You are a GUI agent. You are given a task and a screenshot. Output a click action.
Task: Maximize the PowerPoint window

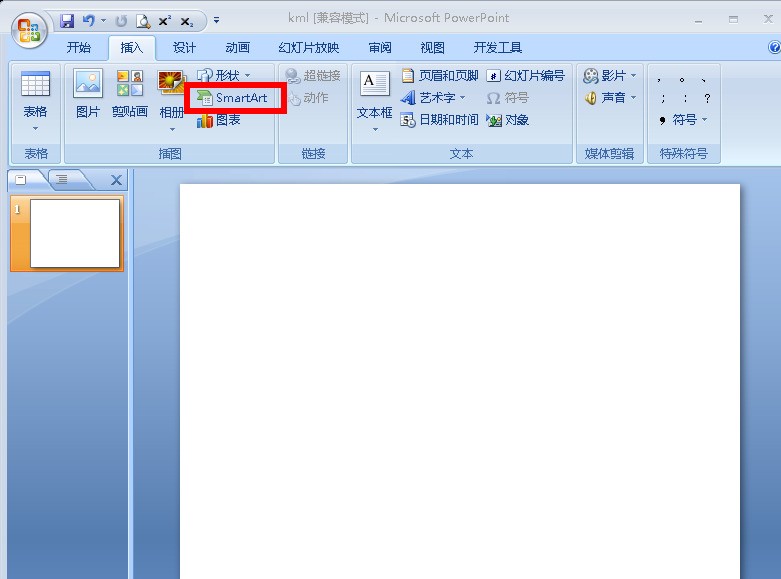click(733, 19)
